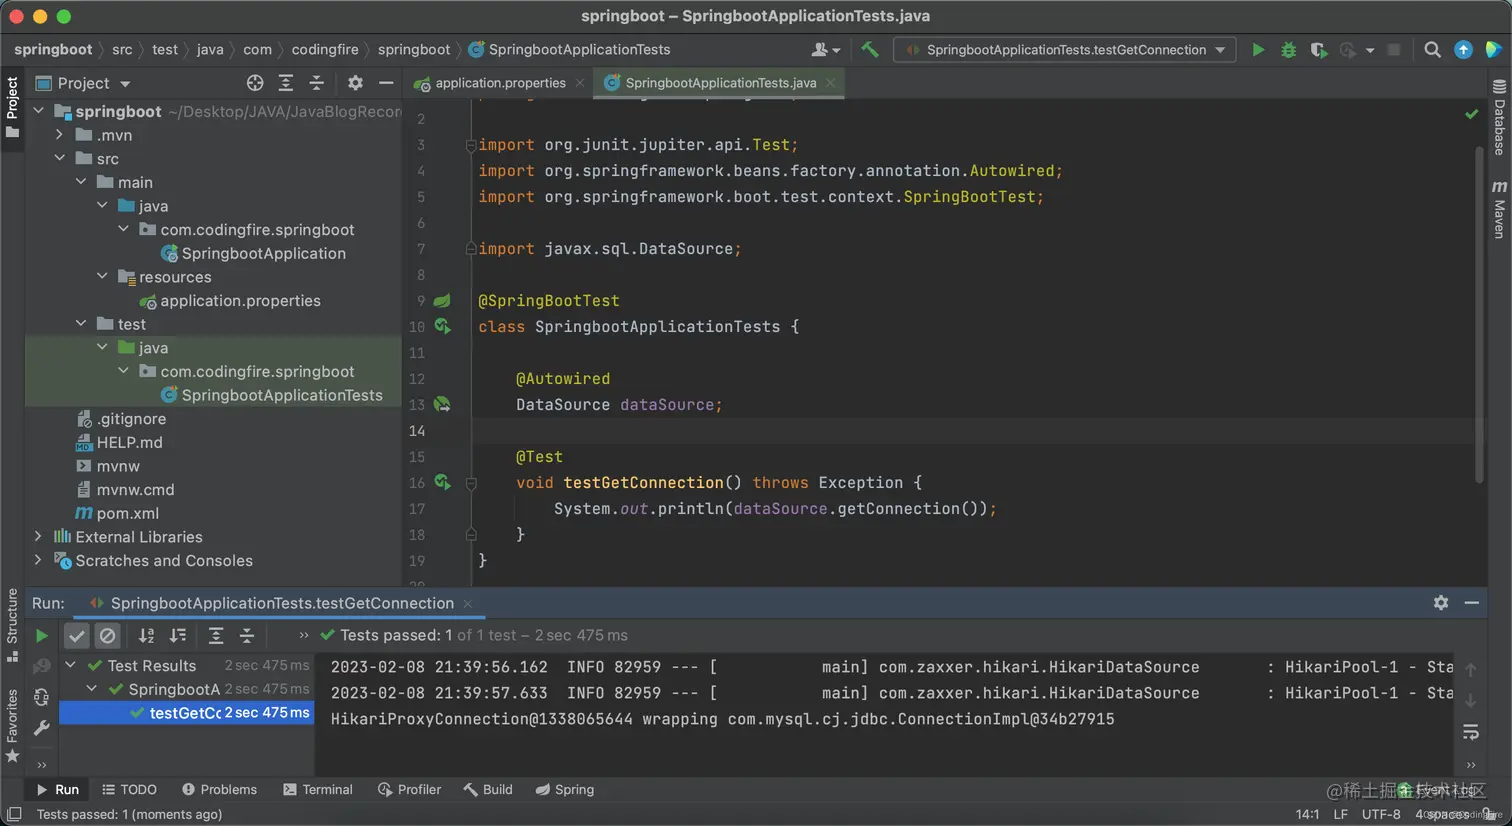Viewport: 1512px width, 826px height.
Task: Toggle Show Ignored tests button
Action: click(x=107, y=635)
